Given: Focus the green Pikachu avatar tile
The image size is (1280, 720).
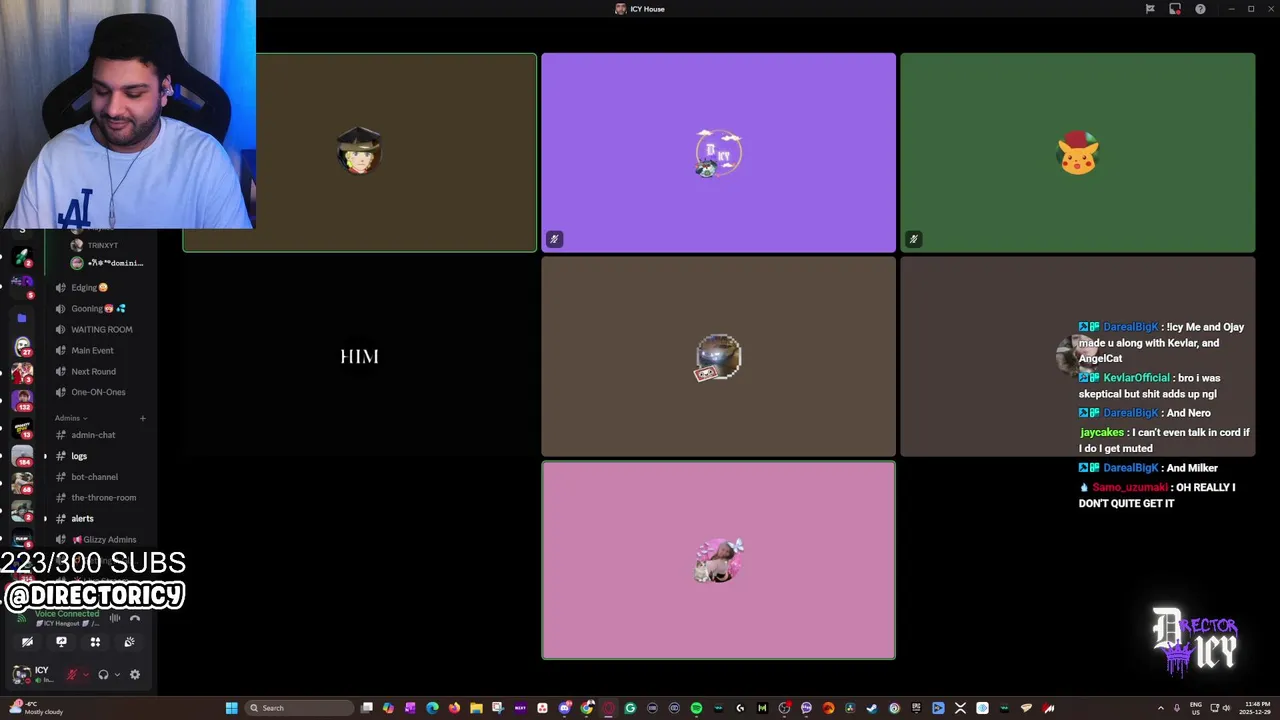Looking at the screenshot, I should pyautogui.click(x=1077, y=153).
